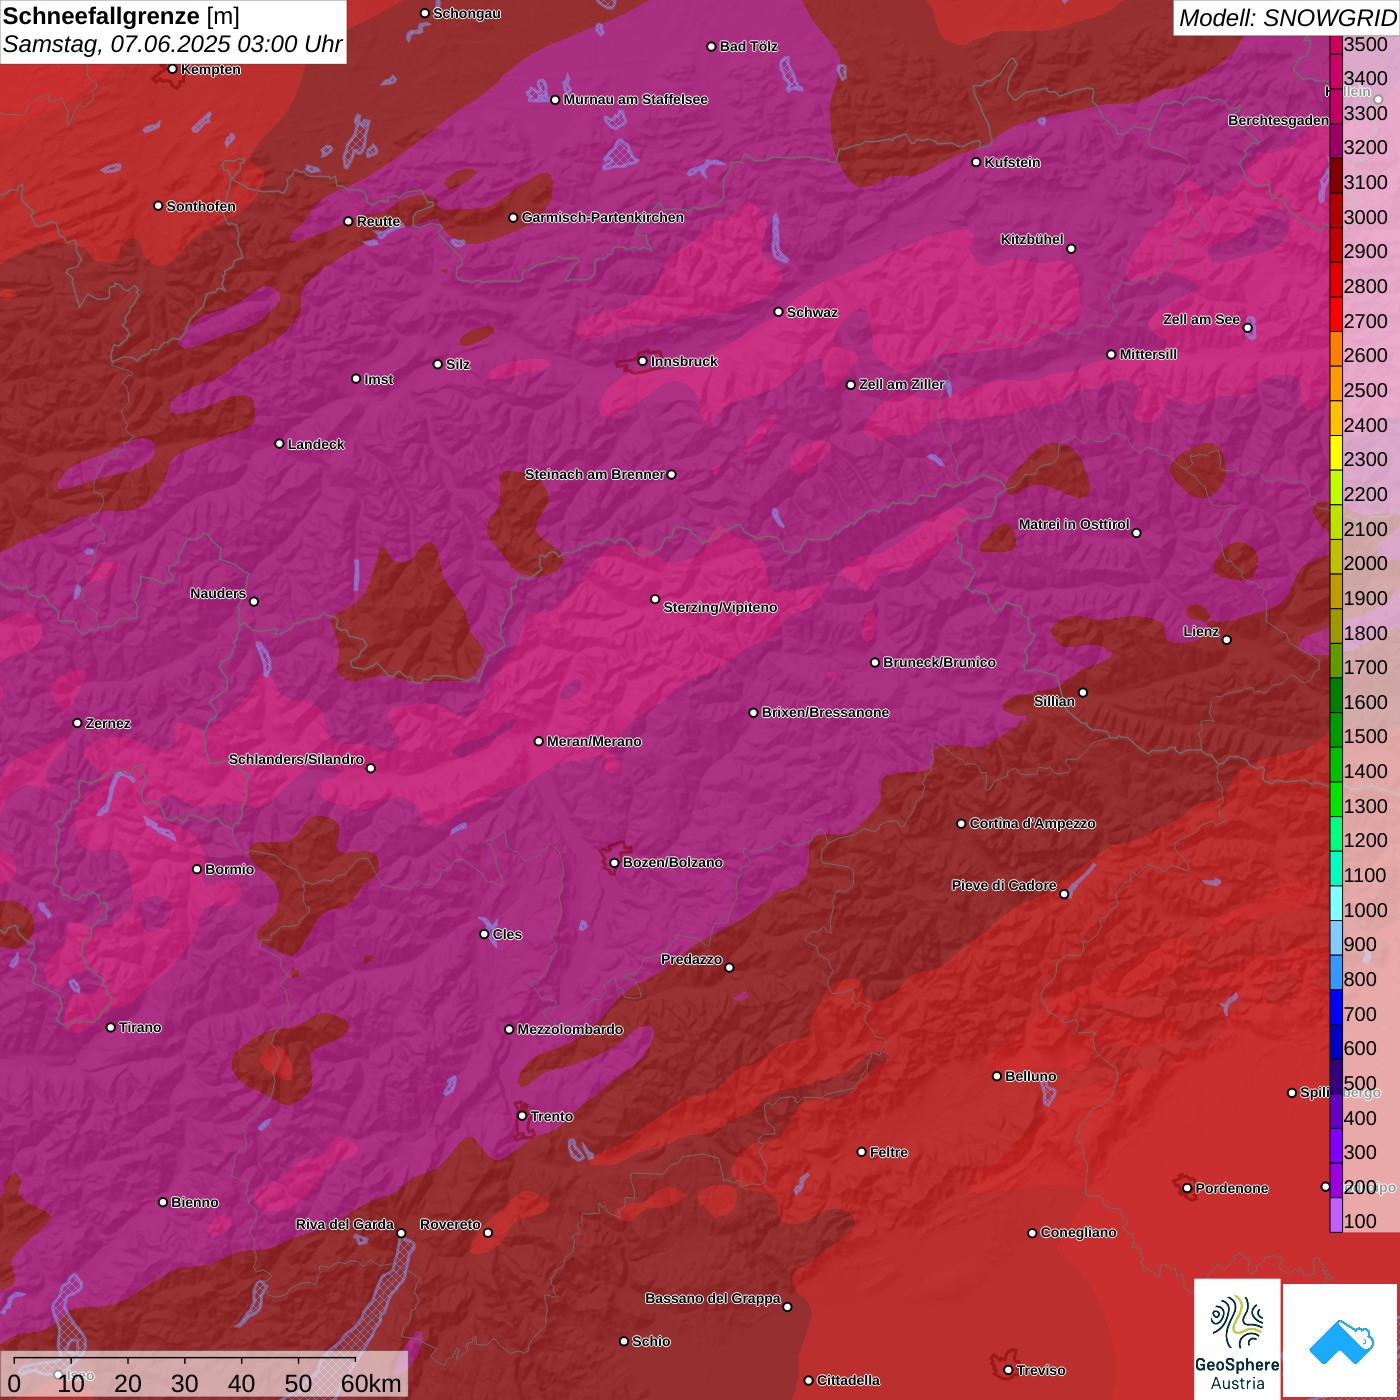Image resolution: width=1400 pixels, height=1400 pixels.
Task: Click the Riva del Garda label
Action: (x=345, y=1224)
